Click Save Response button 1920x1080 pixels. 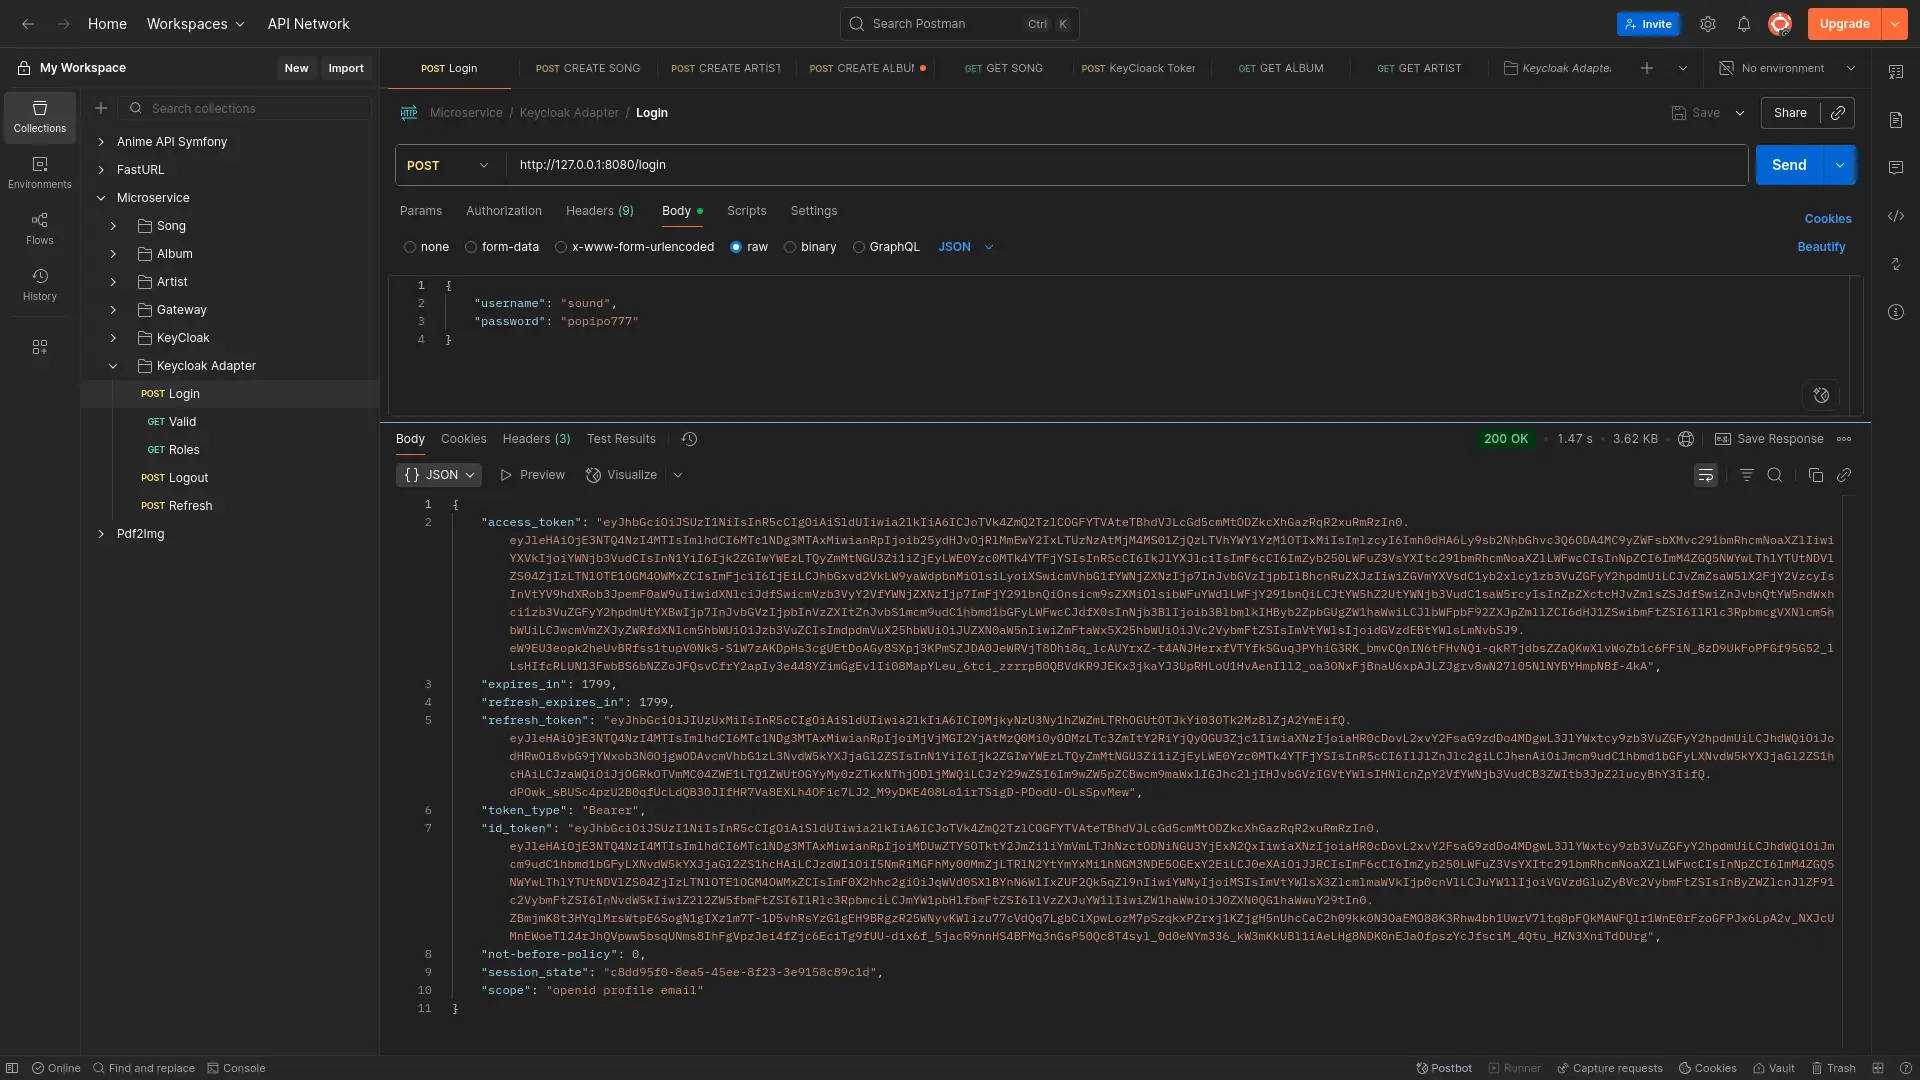click(x=1769, y=439)
